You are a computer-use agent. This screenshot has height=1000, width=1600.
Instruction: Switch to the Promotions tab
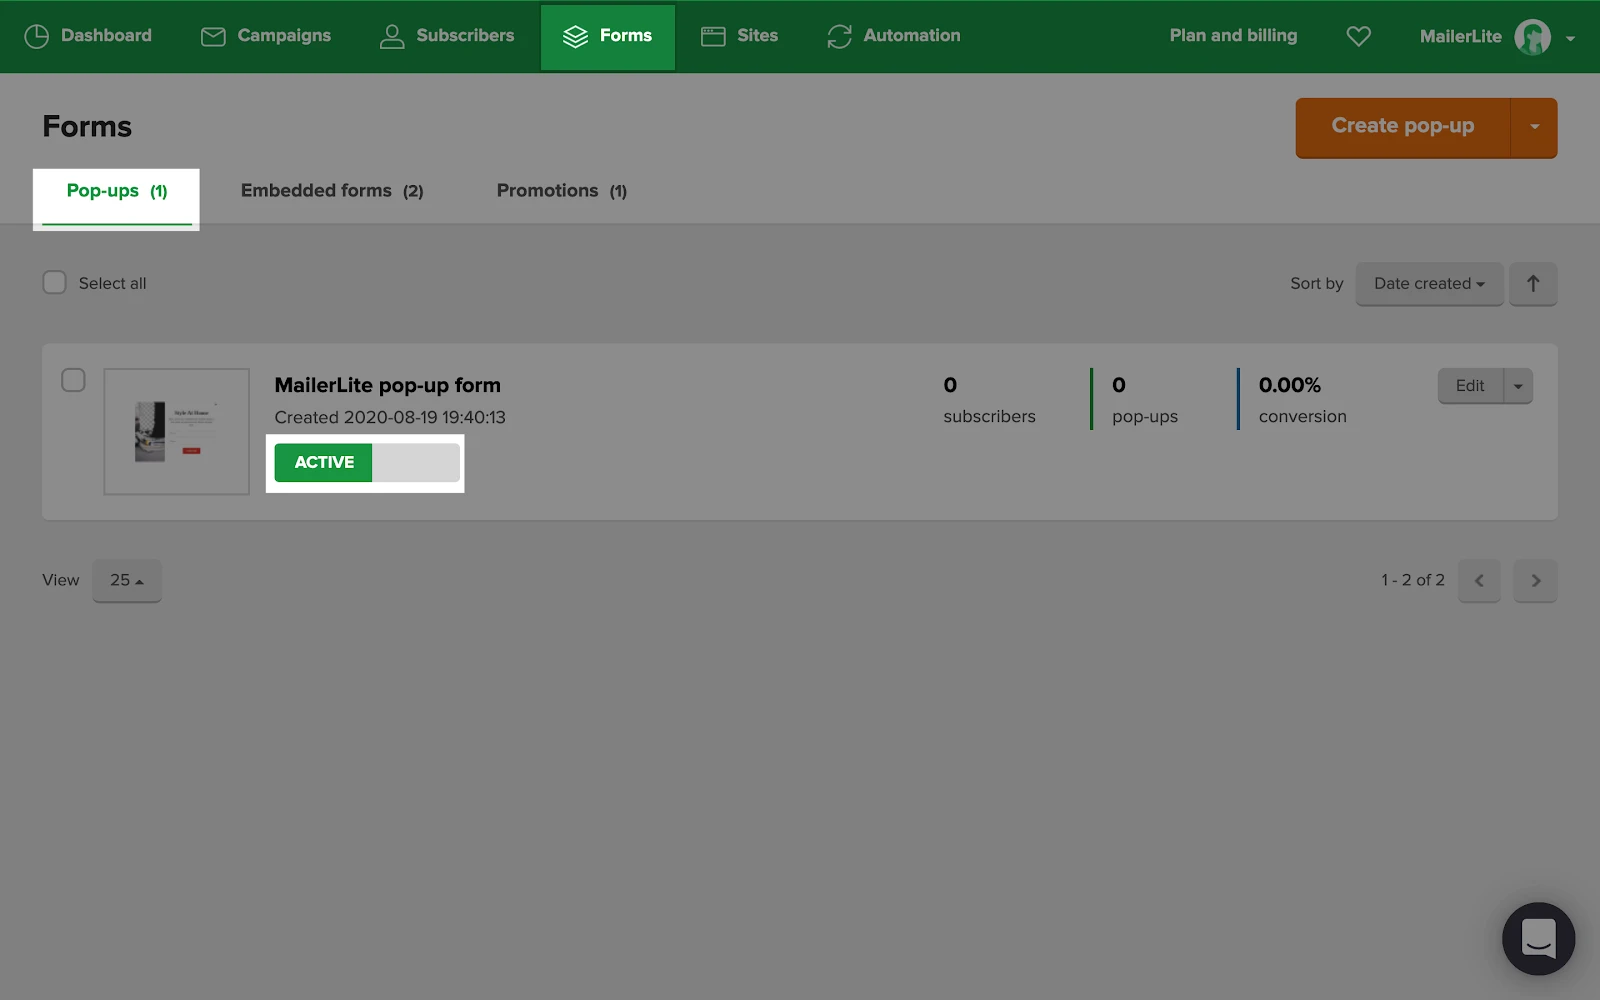click(561, 191)
